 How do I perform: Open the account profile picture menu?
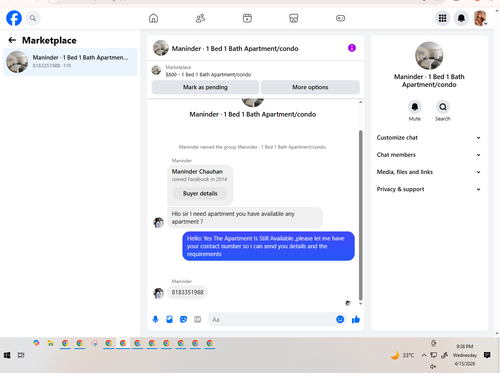point(480,18)
